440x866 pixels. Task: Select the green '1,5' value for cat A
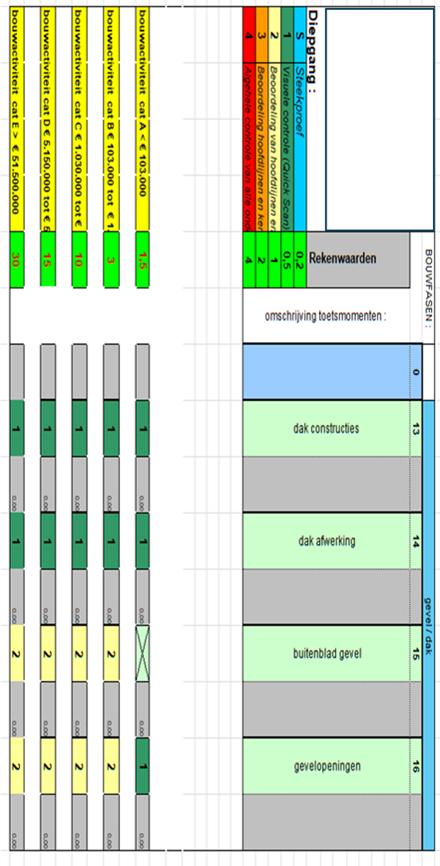[142, 260]
